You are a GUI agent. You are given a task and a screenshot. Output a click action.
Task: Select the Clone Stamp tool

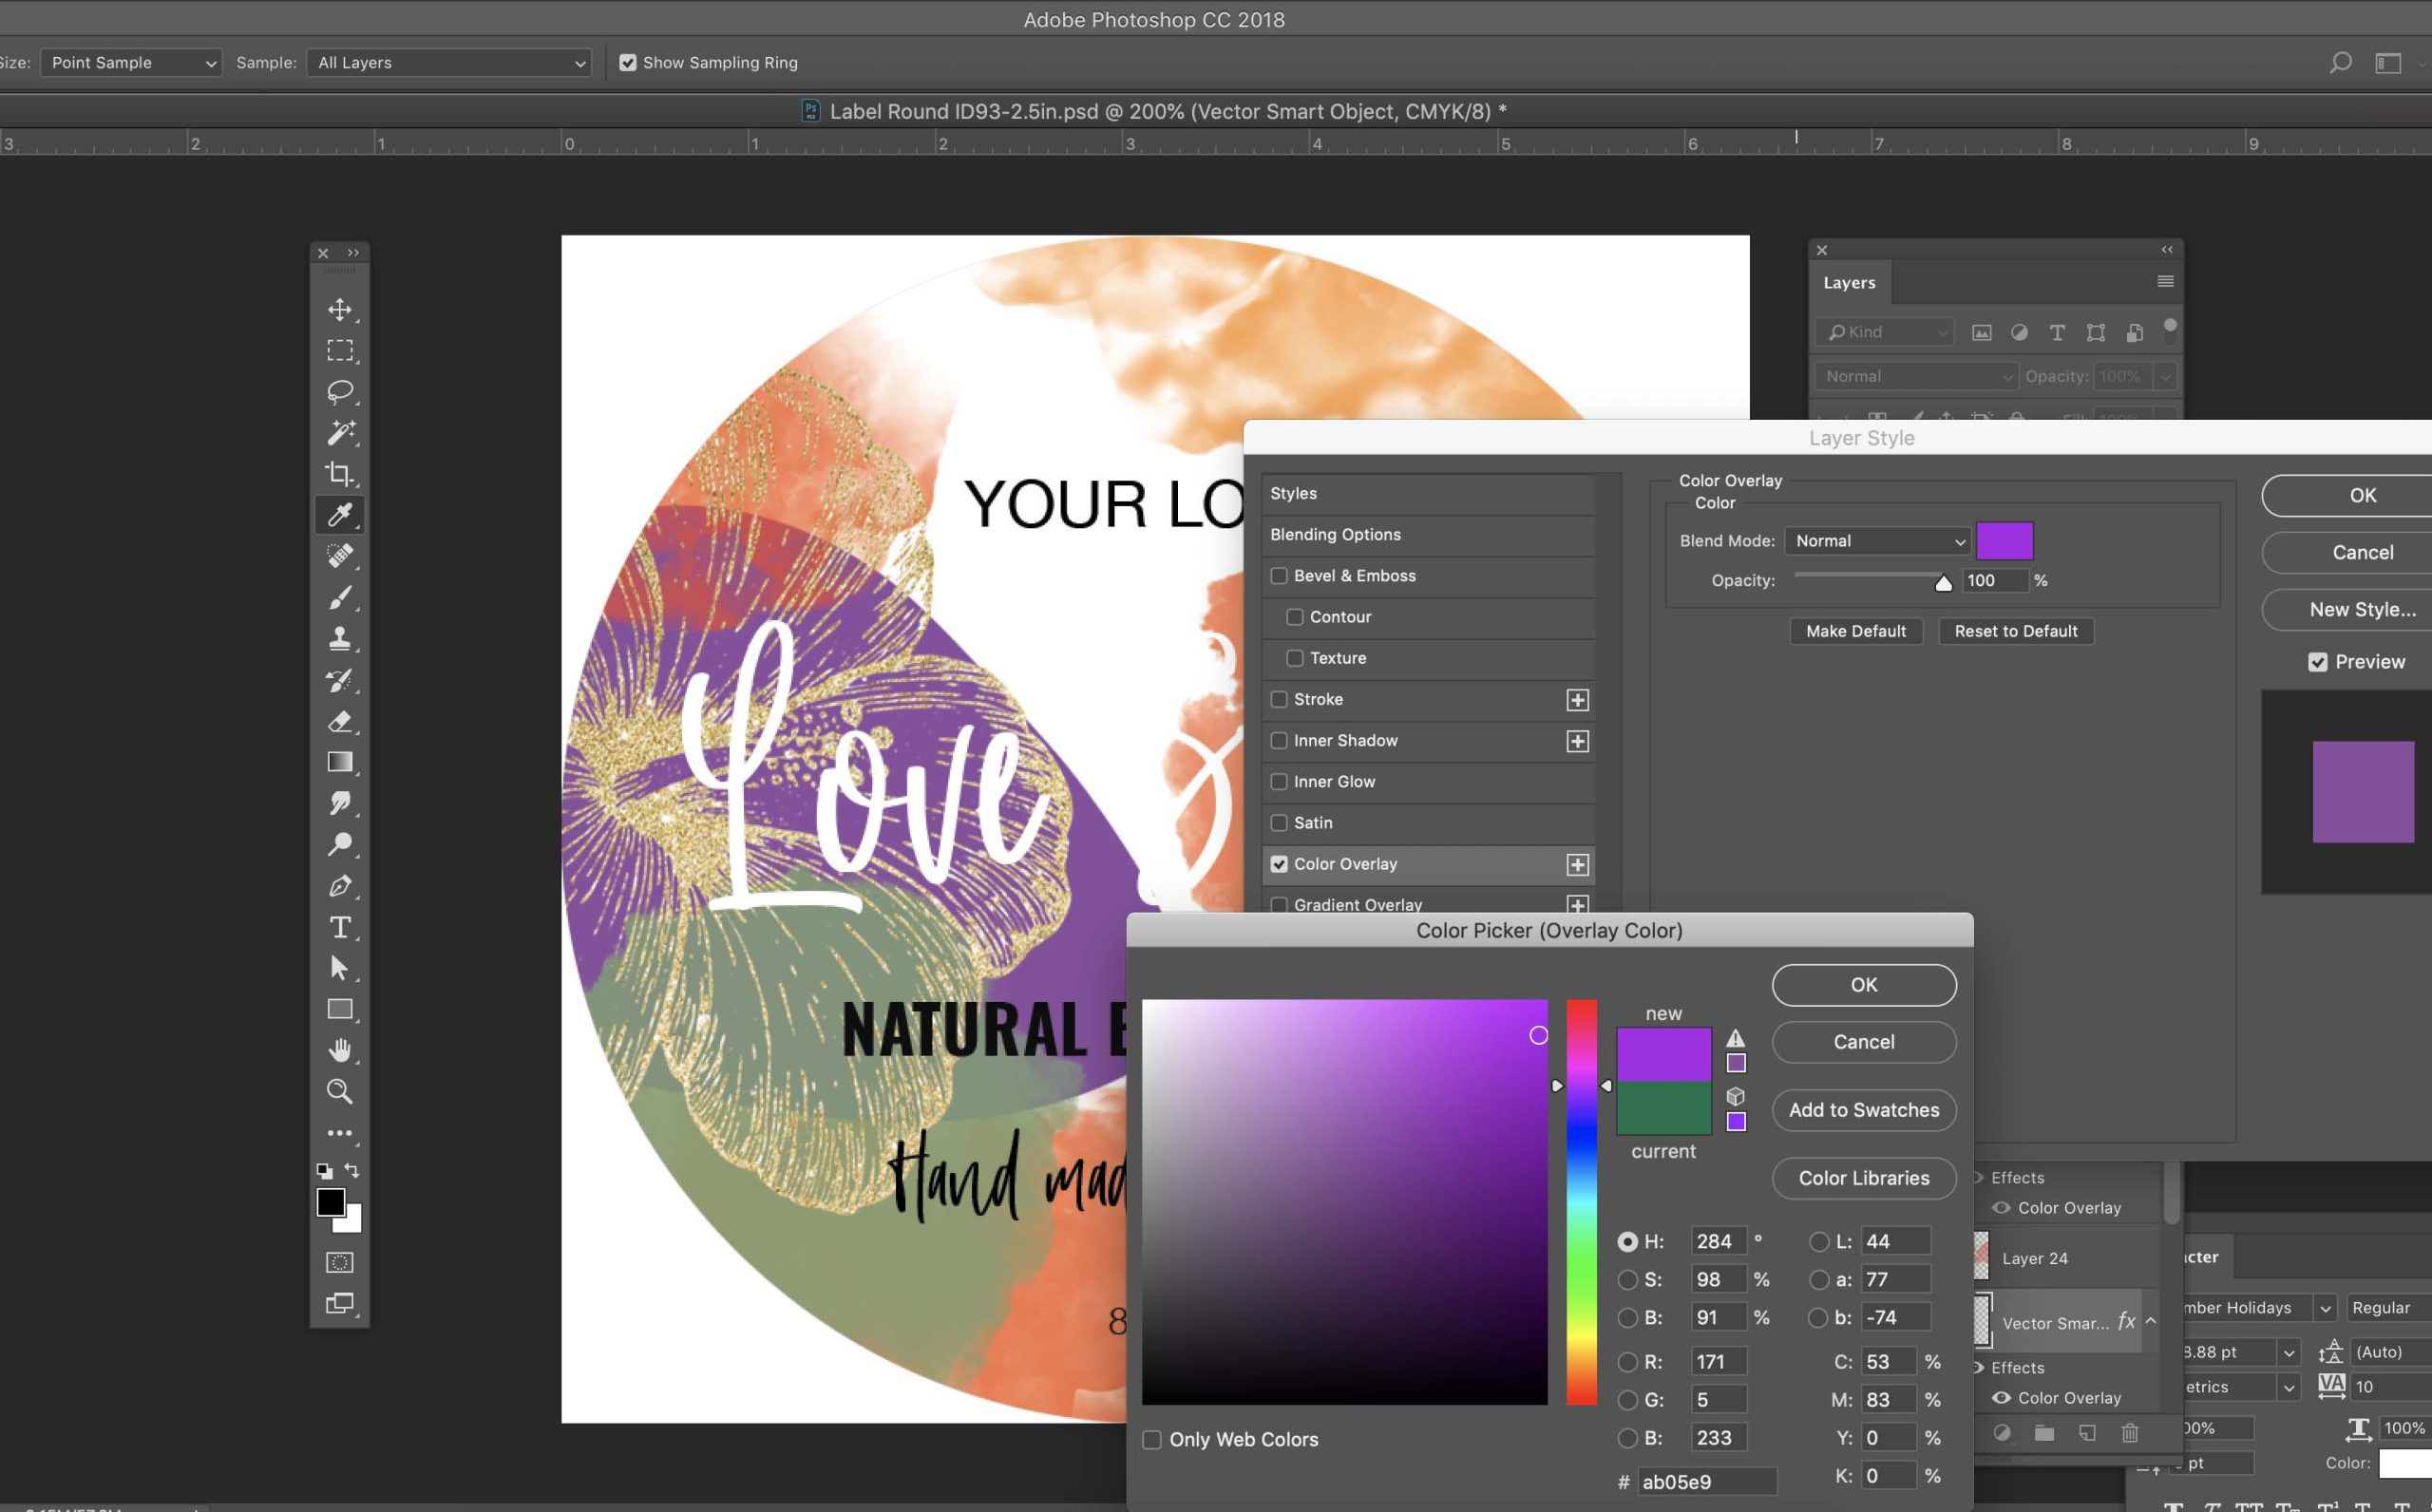click(x=340, y=638)
